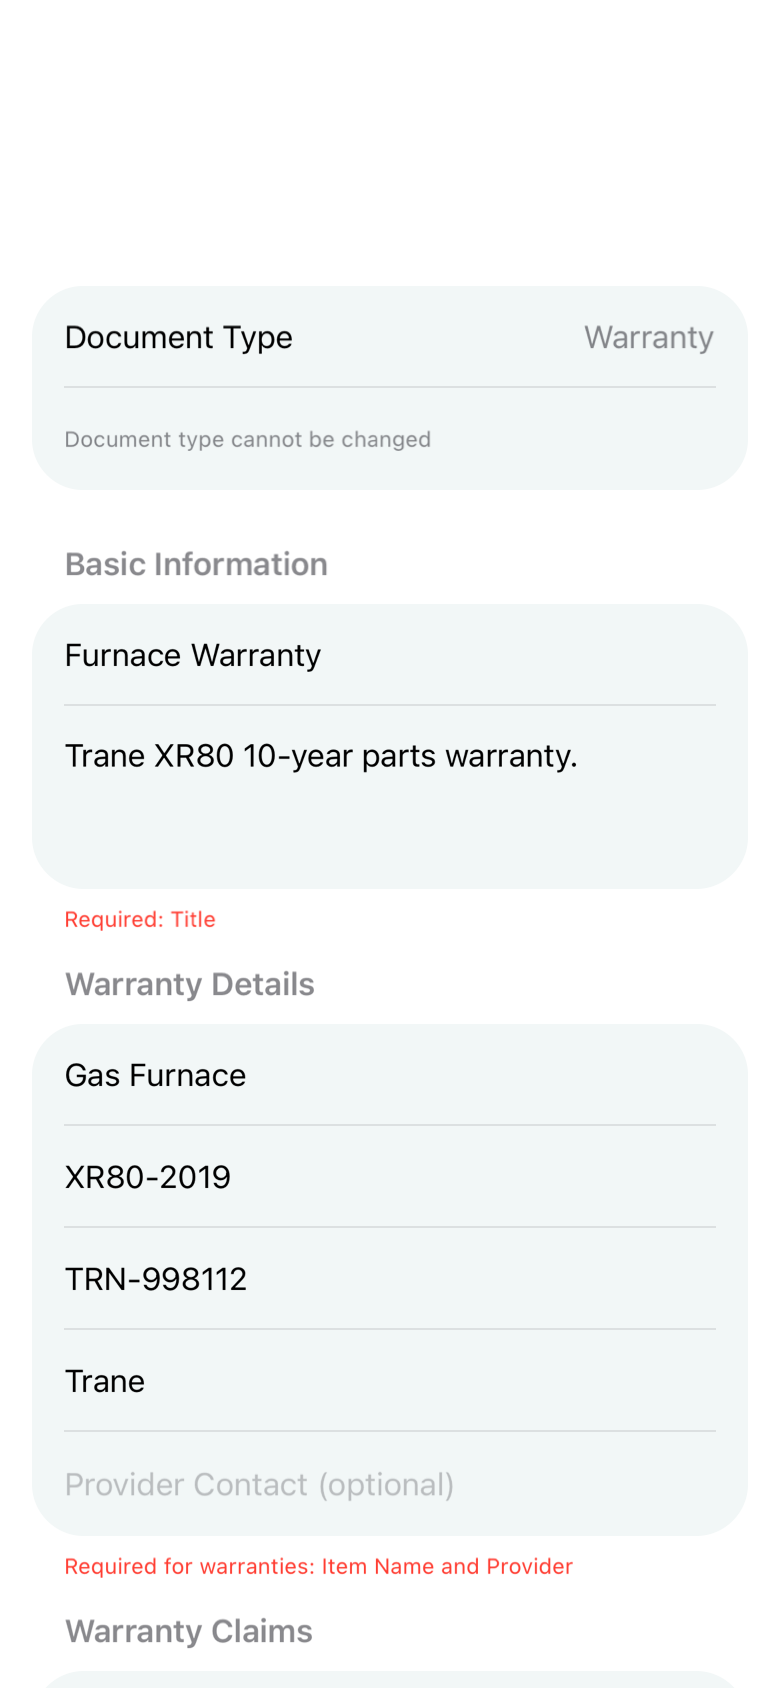This screenshot has height=1688, width=780.
Task: Tap the Document Type label
Action: pyautogui.click(x=178, y=338)
